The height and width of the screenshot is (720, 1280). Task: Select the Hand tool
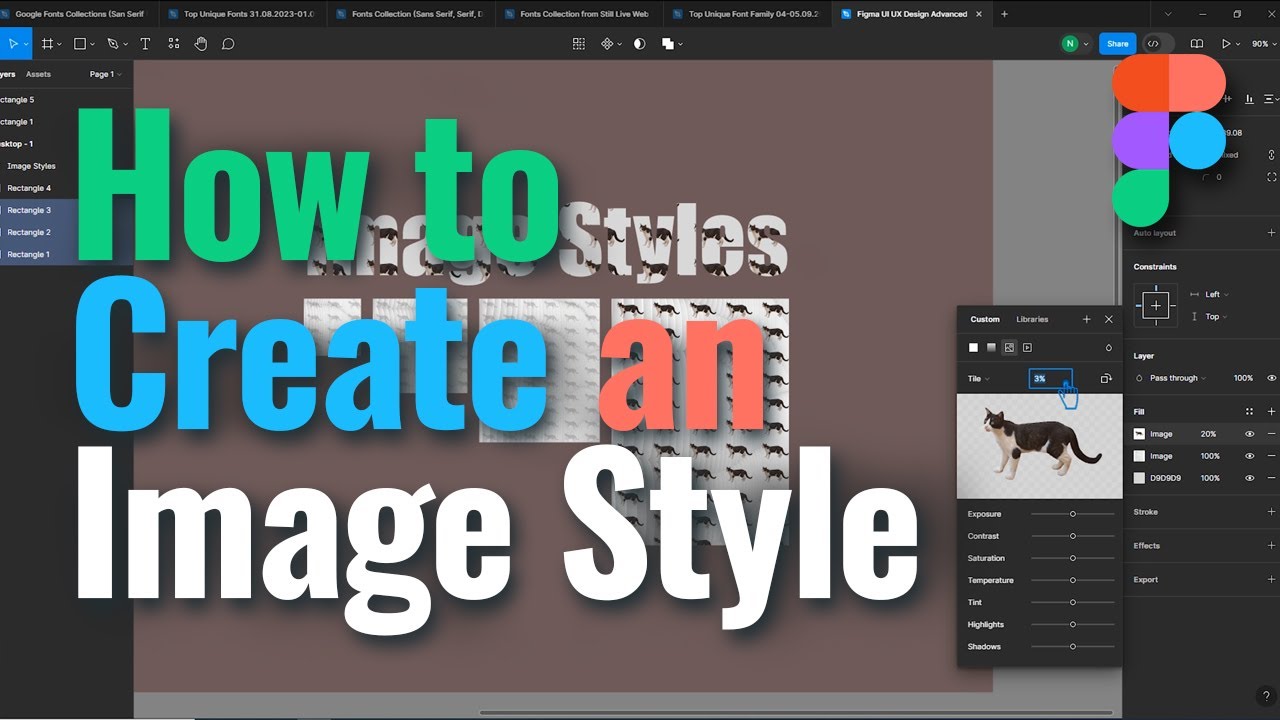(x=200, y=44)
